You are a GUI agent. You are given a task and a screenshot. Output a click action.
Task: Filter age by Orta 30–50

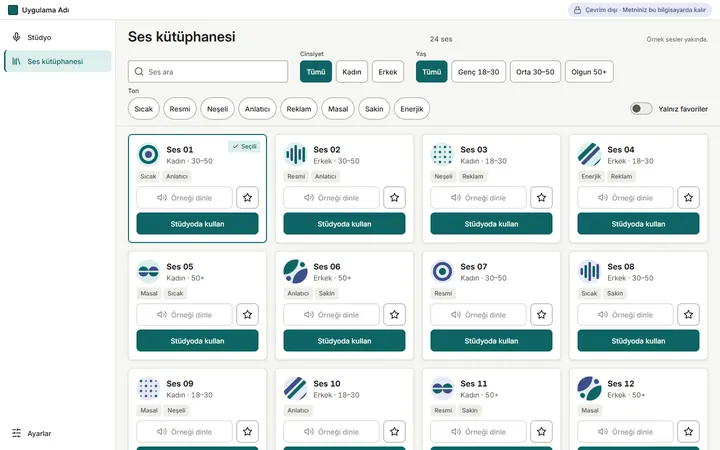tap(535, 72)
